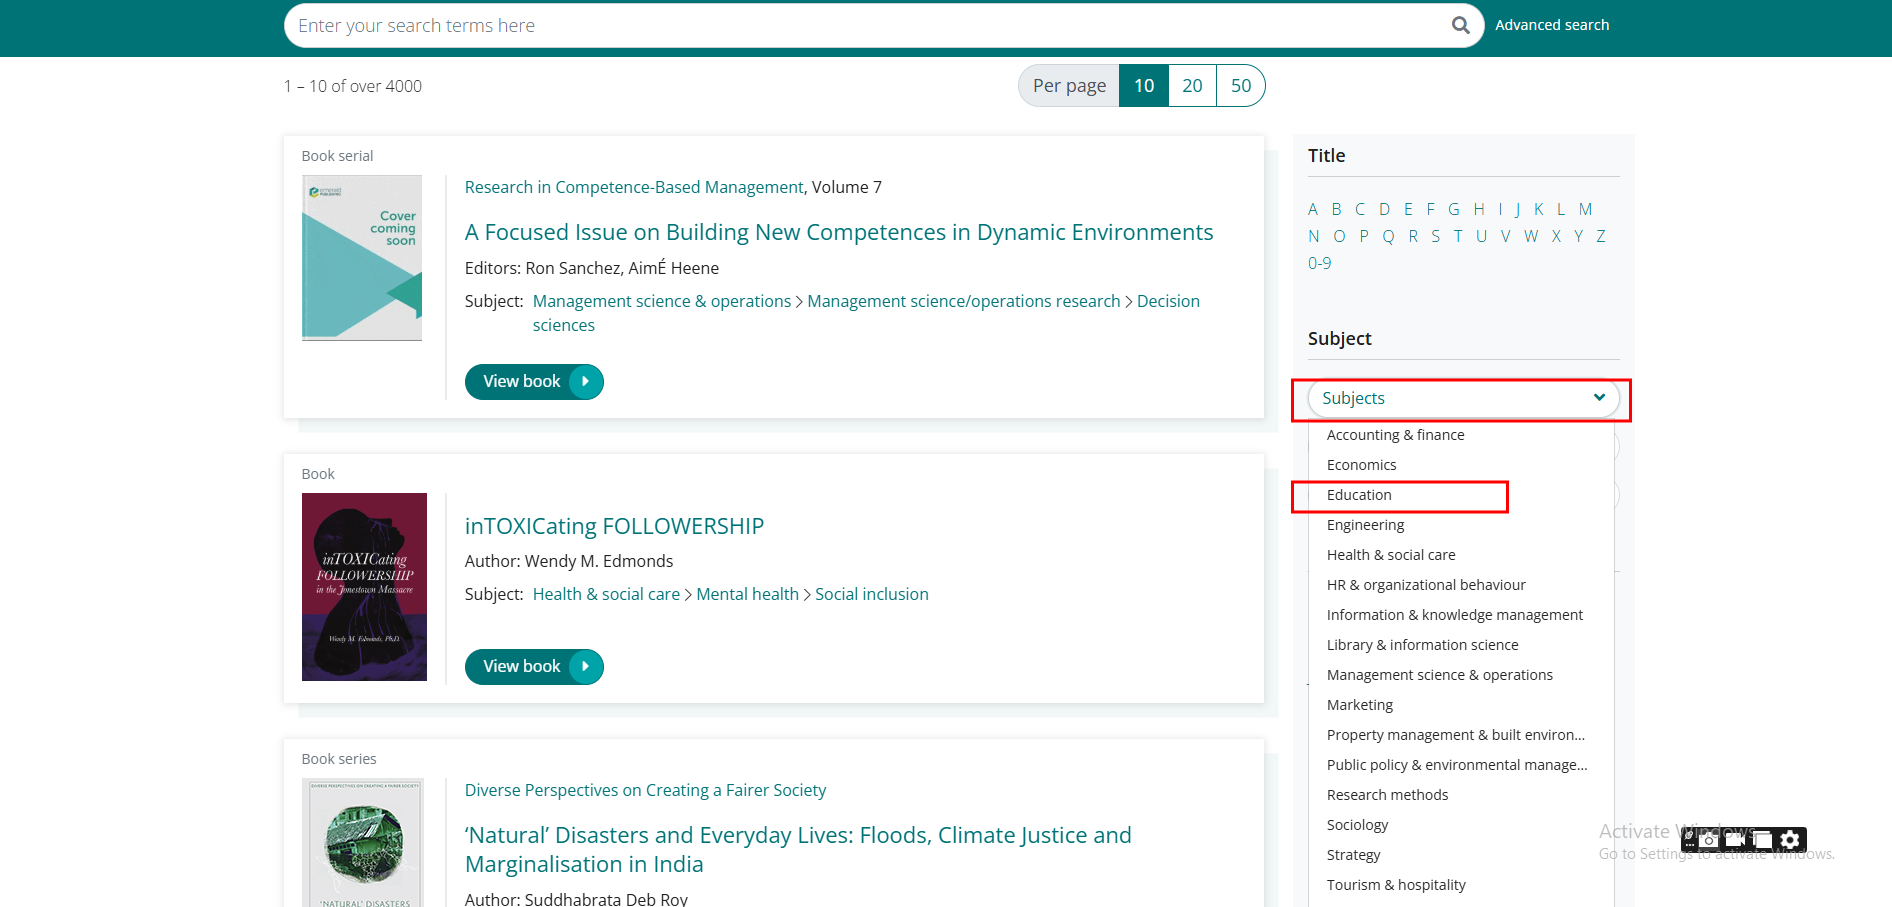Click arrow icon on inTOXICating View book button

(585, 667)
